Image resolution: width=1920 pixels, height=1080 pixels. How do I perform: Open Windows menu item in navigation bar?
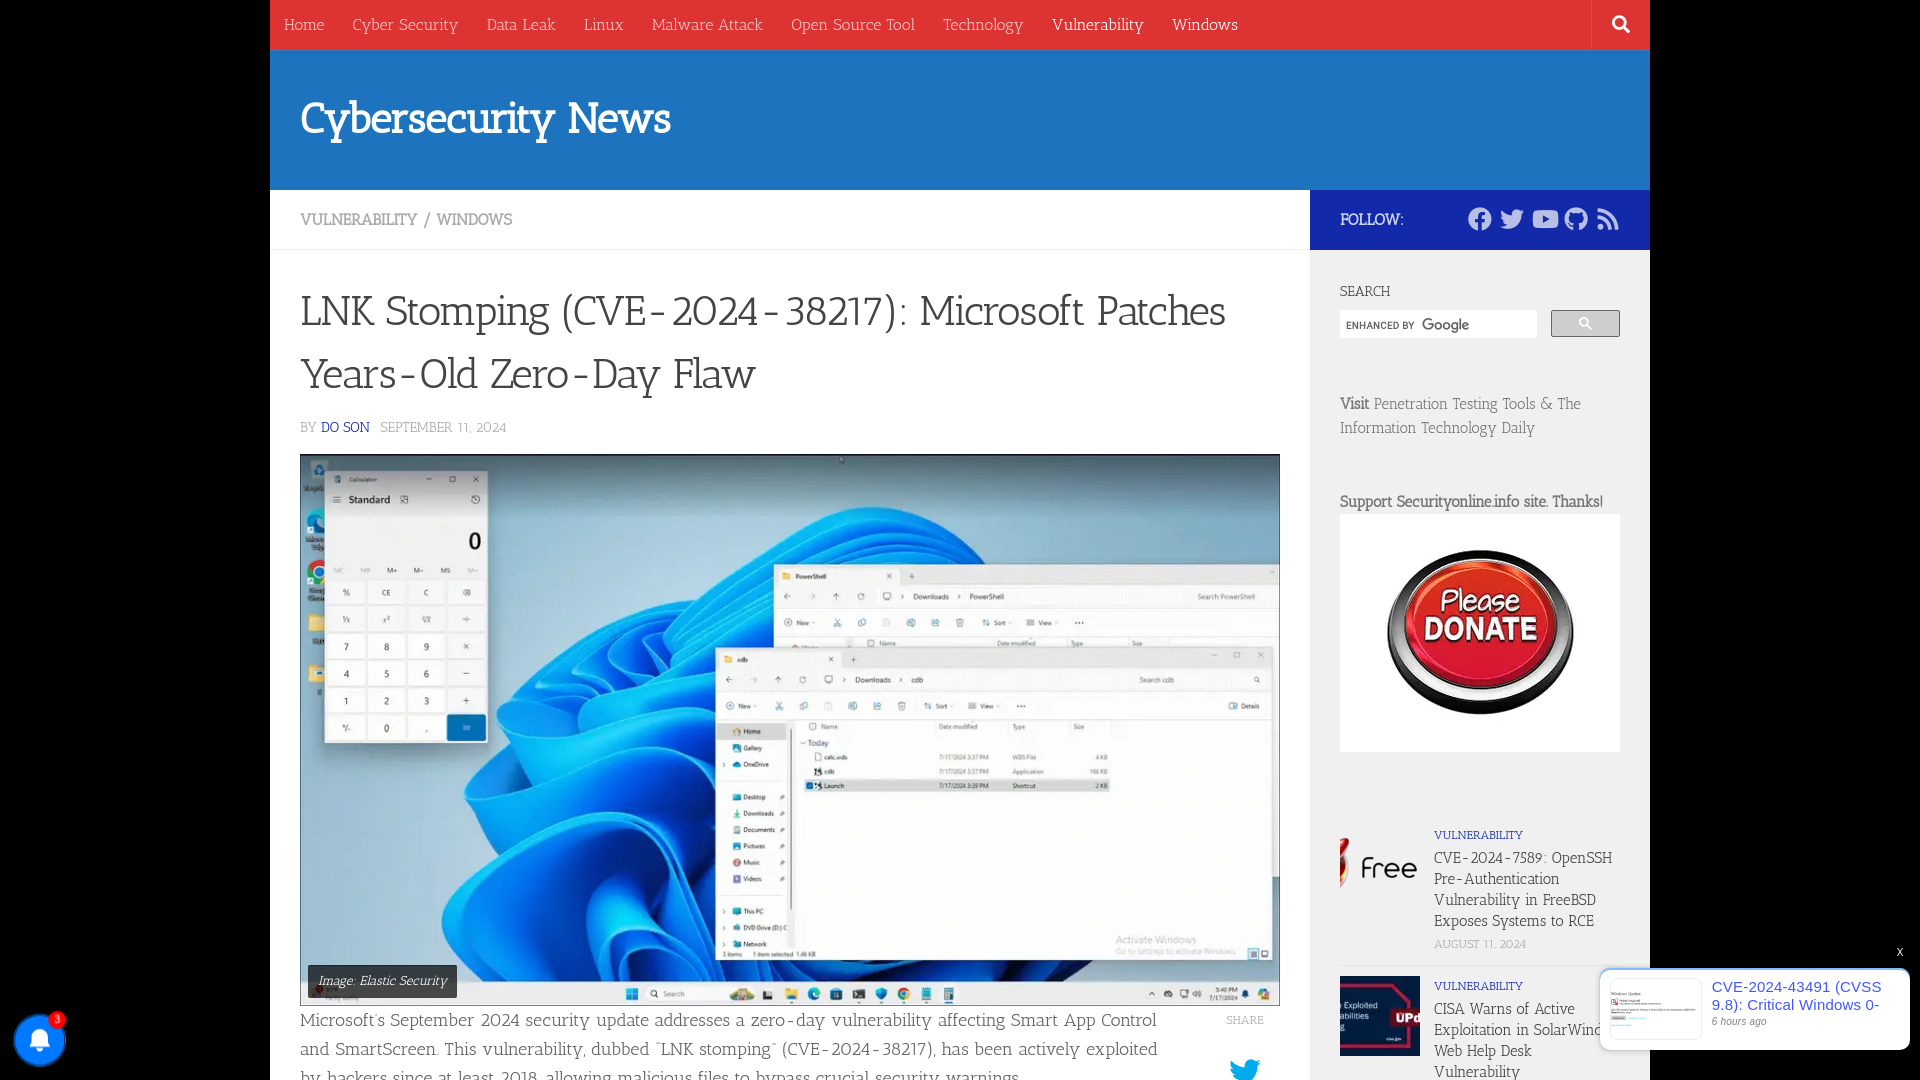1205,25
